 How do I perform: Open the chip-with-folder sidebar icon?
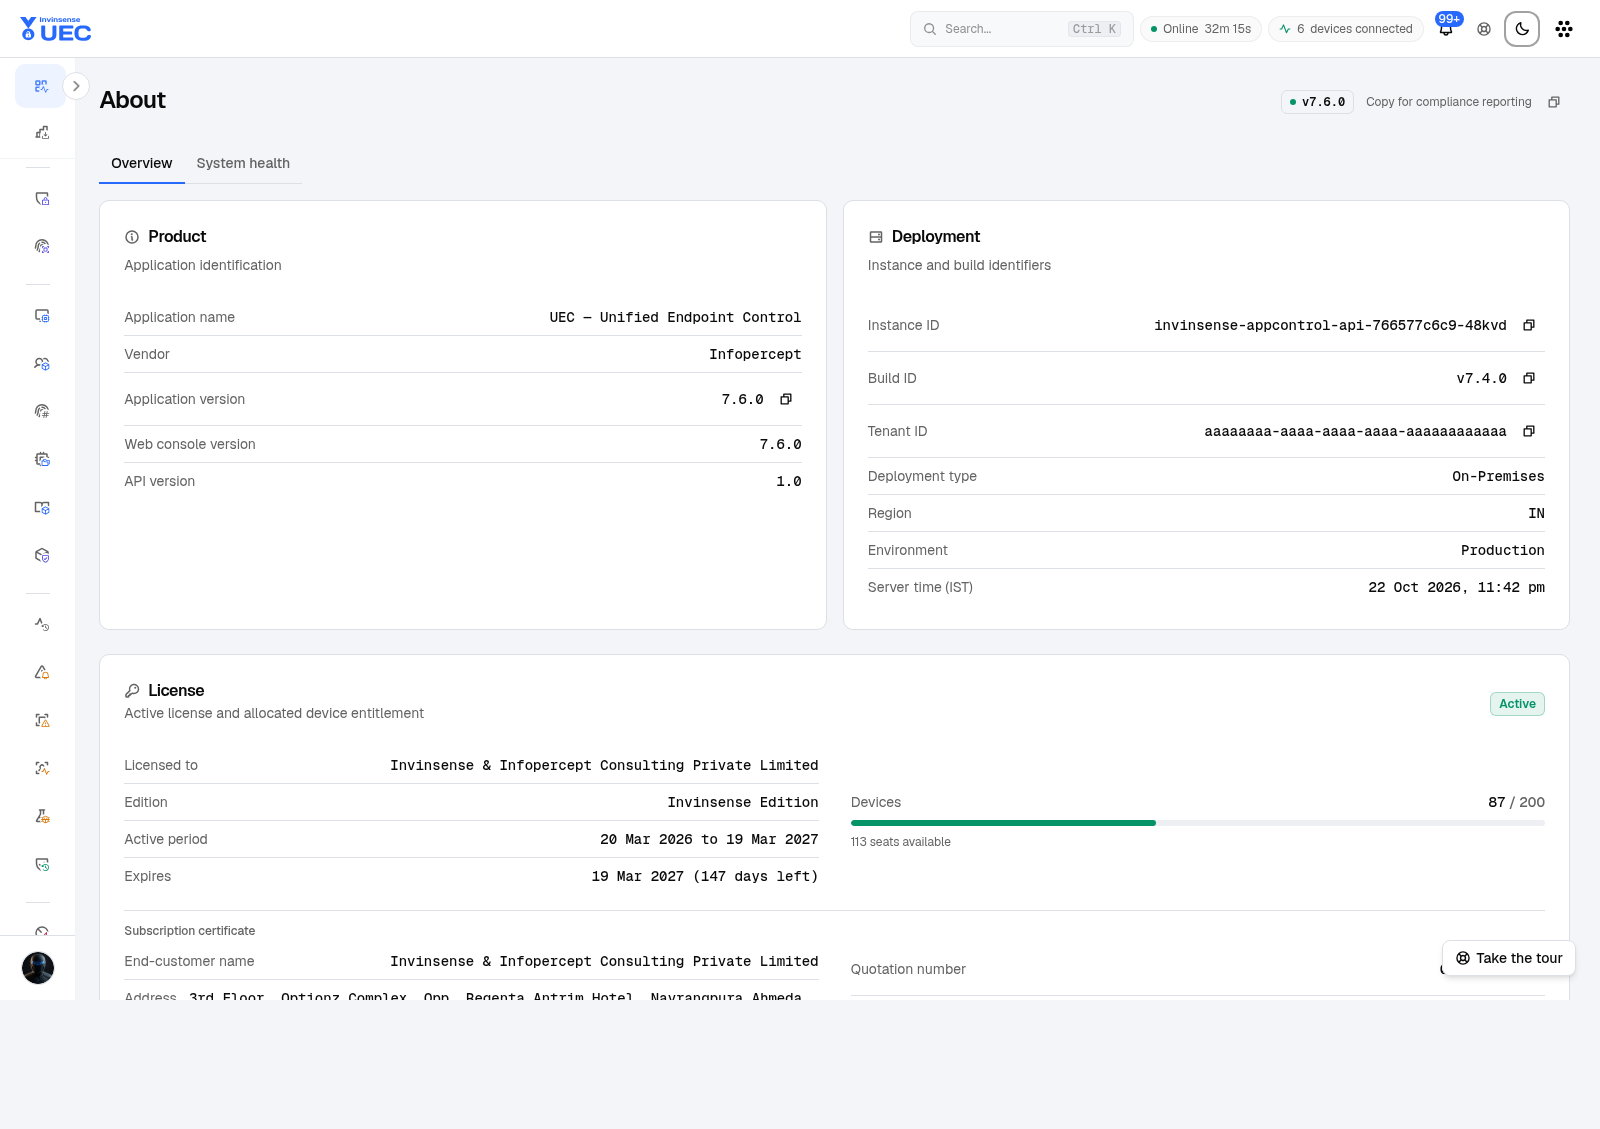click(41, 459)
